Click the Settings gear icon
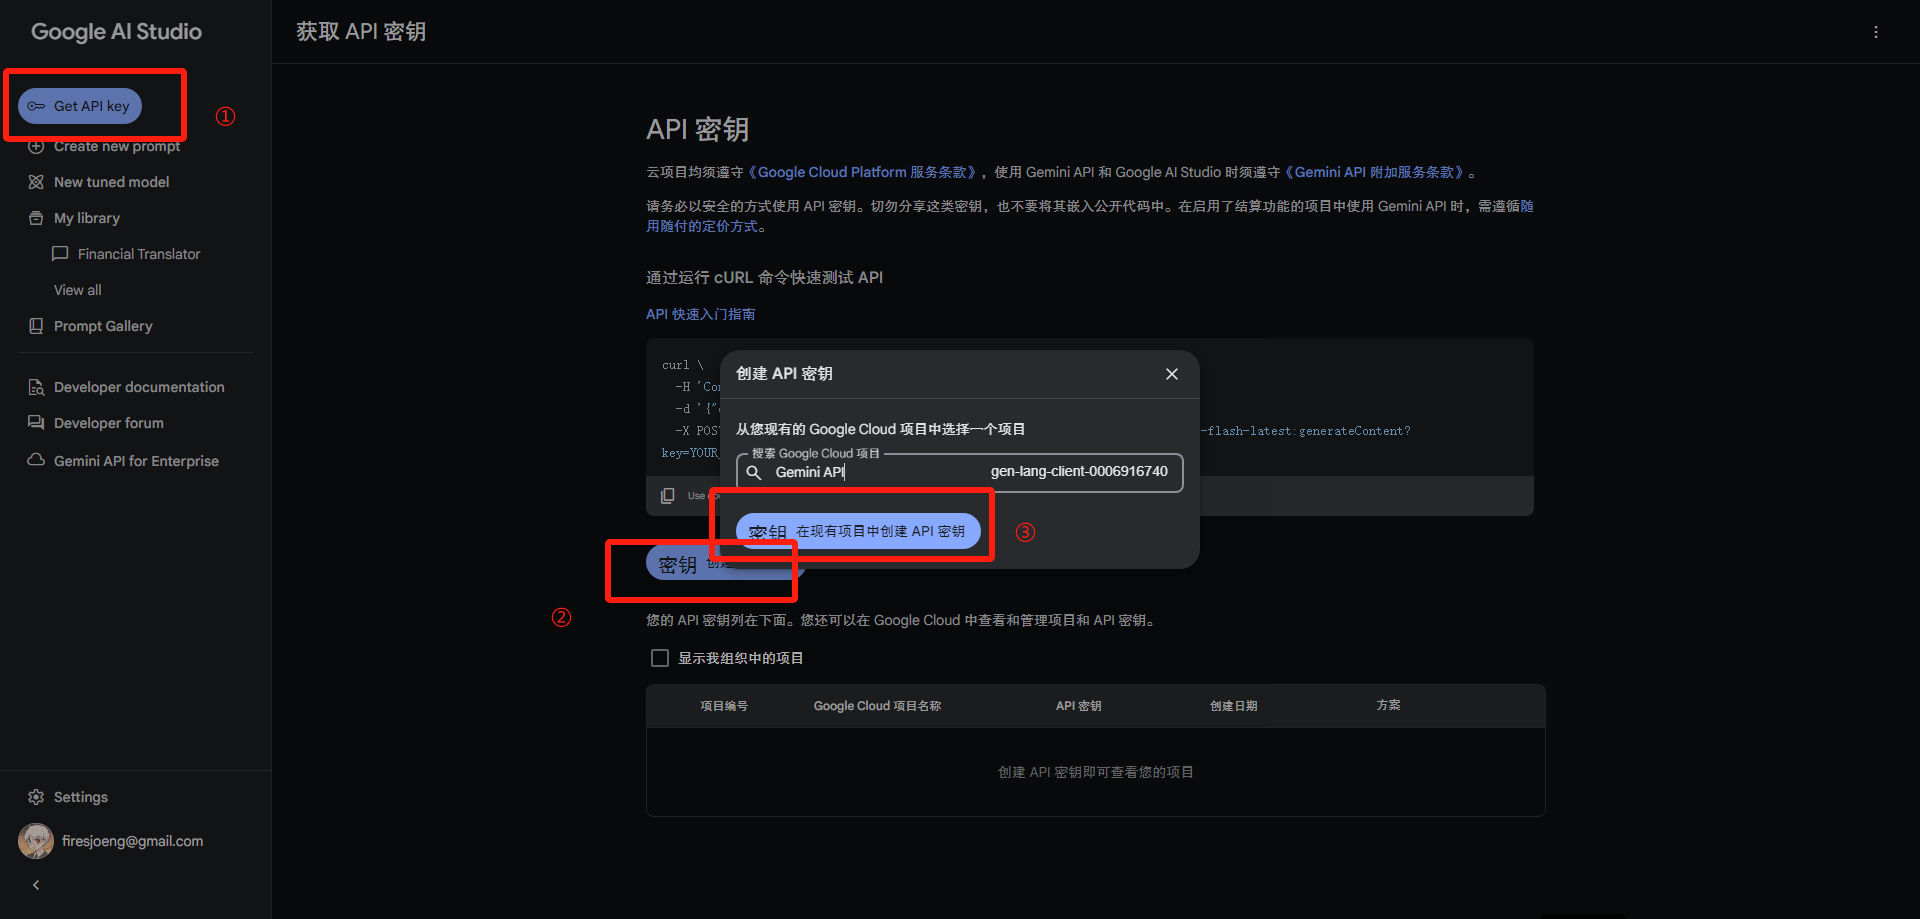Image resolution: width=1920 pixels, height=919 pixels. point(36,797)
